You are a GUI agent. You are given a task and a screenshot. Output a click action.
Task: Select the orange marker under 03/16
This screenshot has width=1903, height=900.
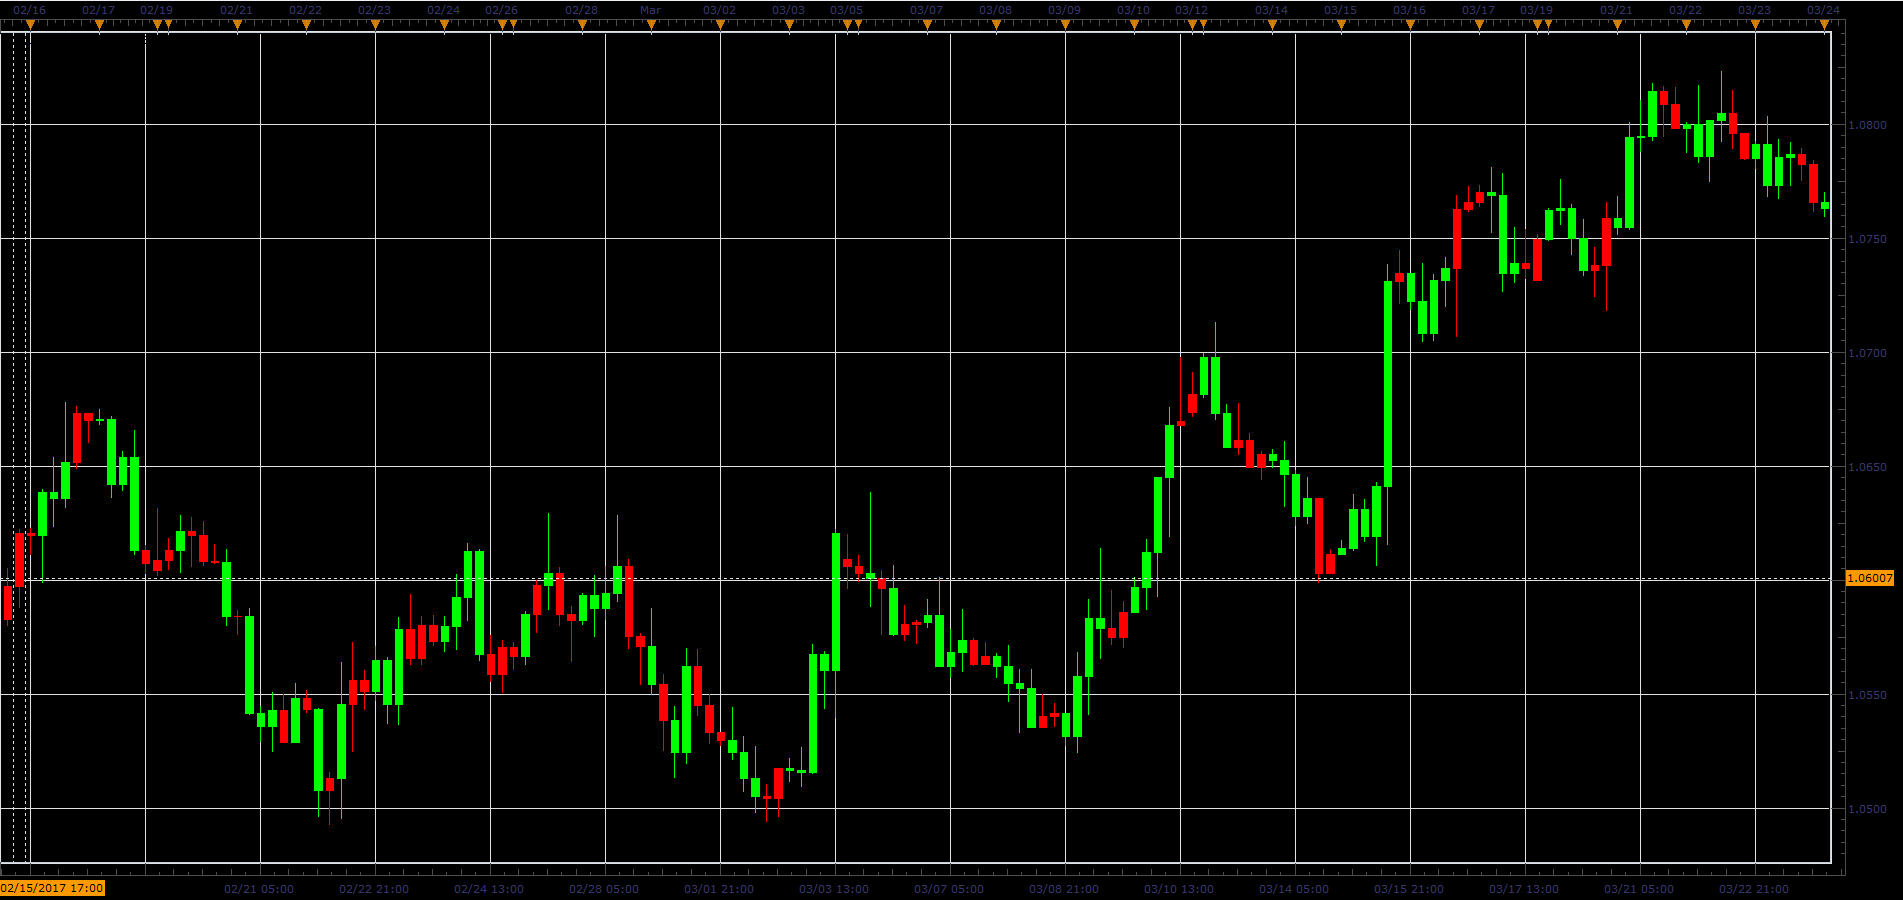[1410, 26]
